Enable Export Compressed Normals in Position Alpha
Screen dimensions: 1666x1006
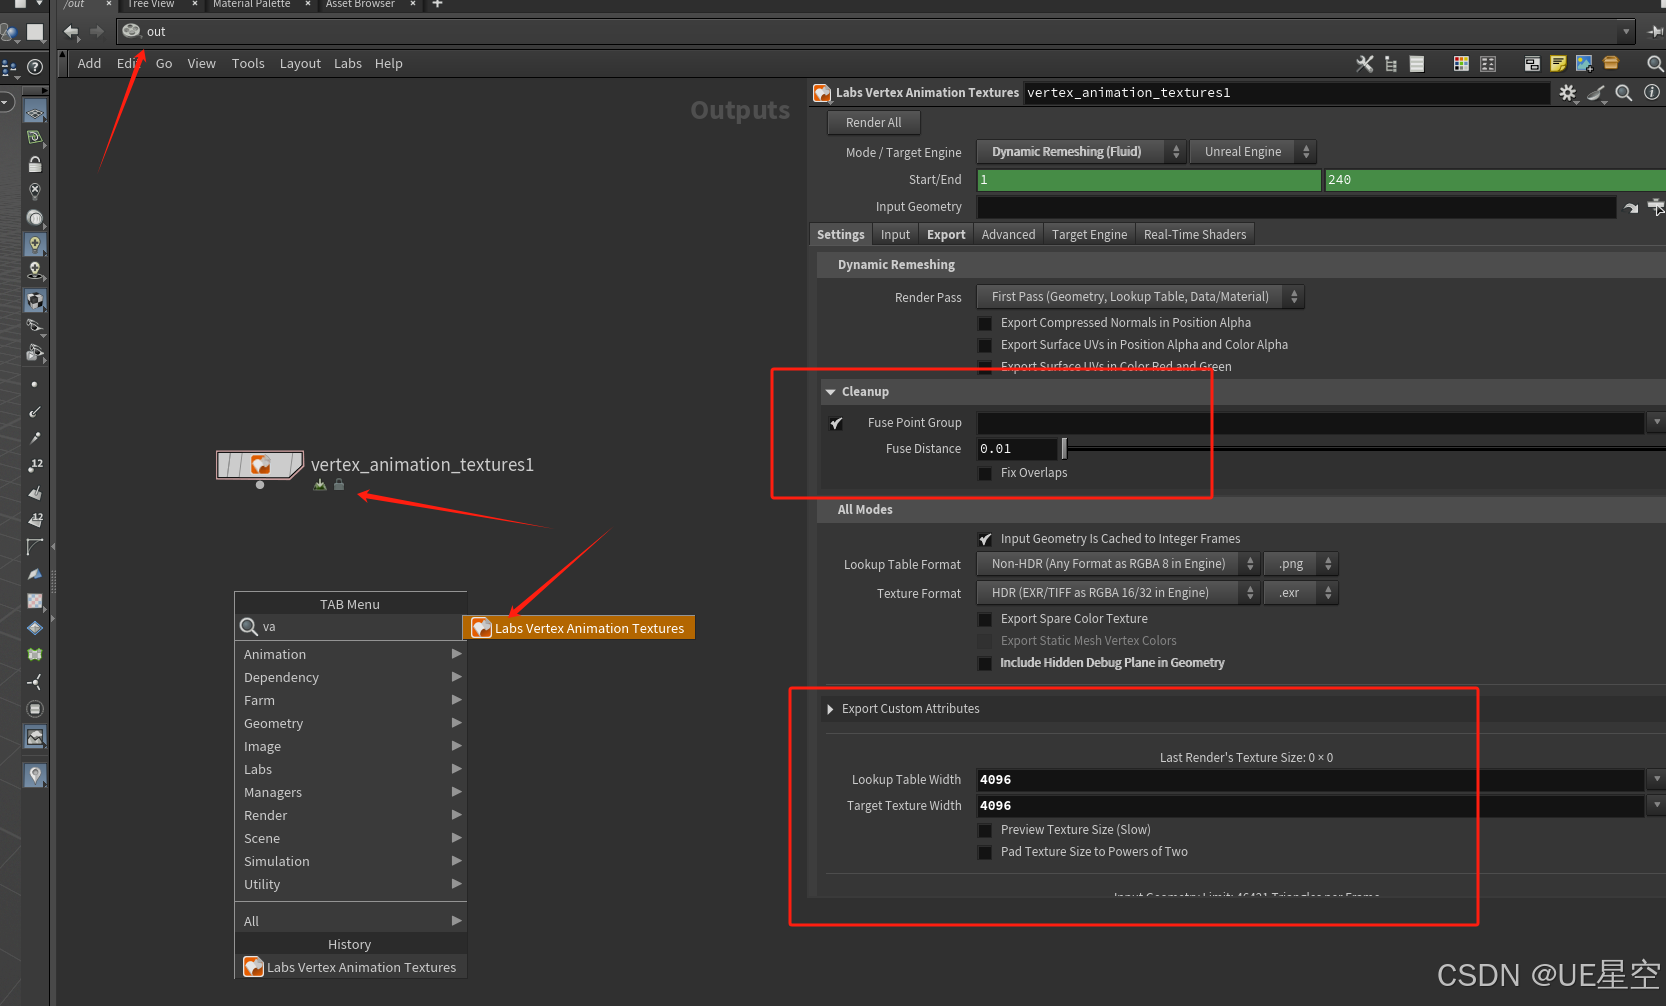(985, 323)
